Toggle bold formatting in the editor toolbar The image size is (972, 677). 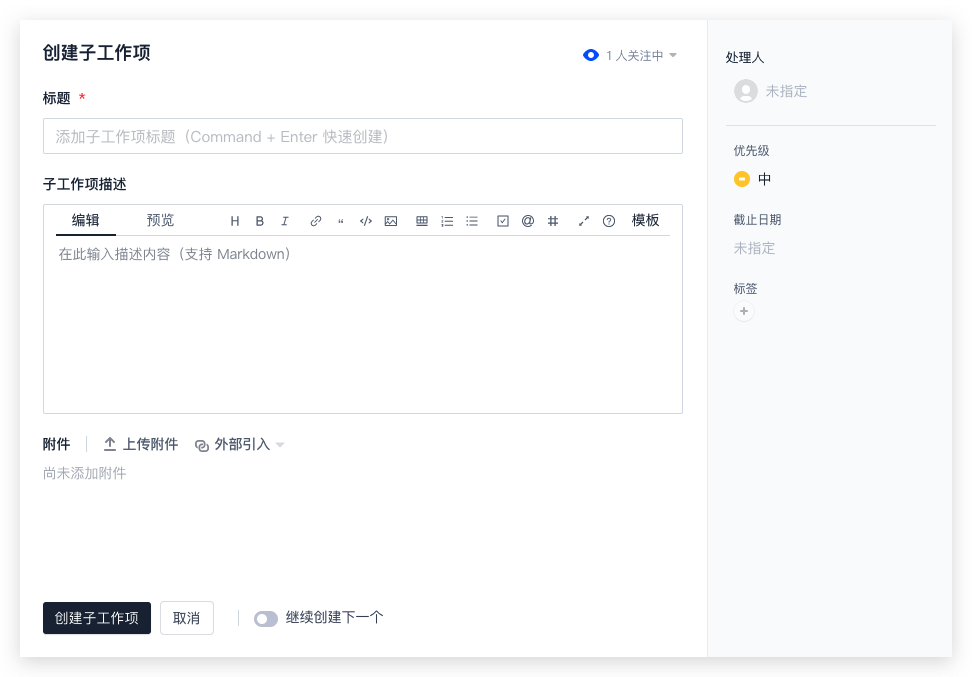click(x=260, y=221)
